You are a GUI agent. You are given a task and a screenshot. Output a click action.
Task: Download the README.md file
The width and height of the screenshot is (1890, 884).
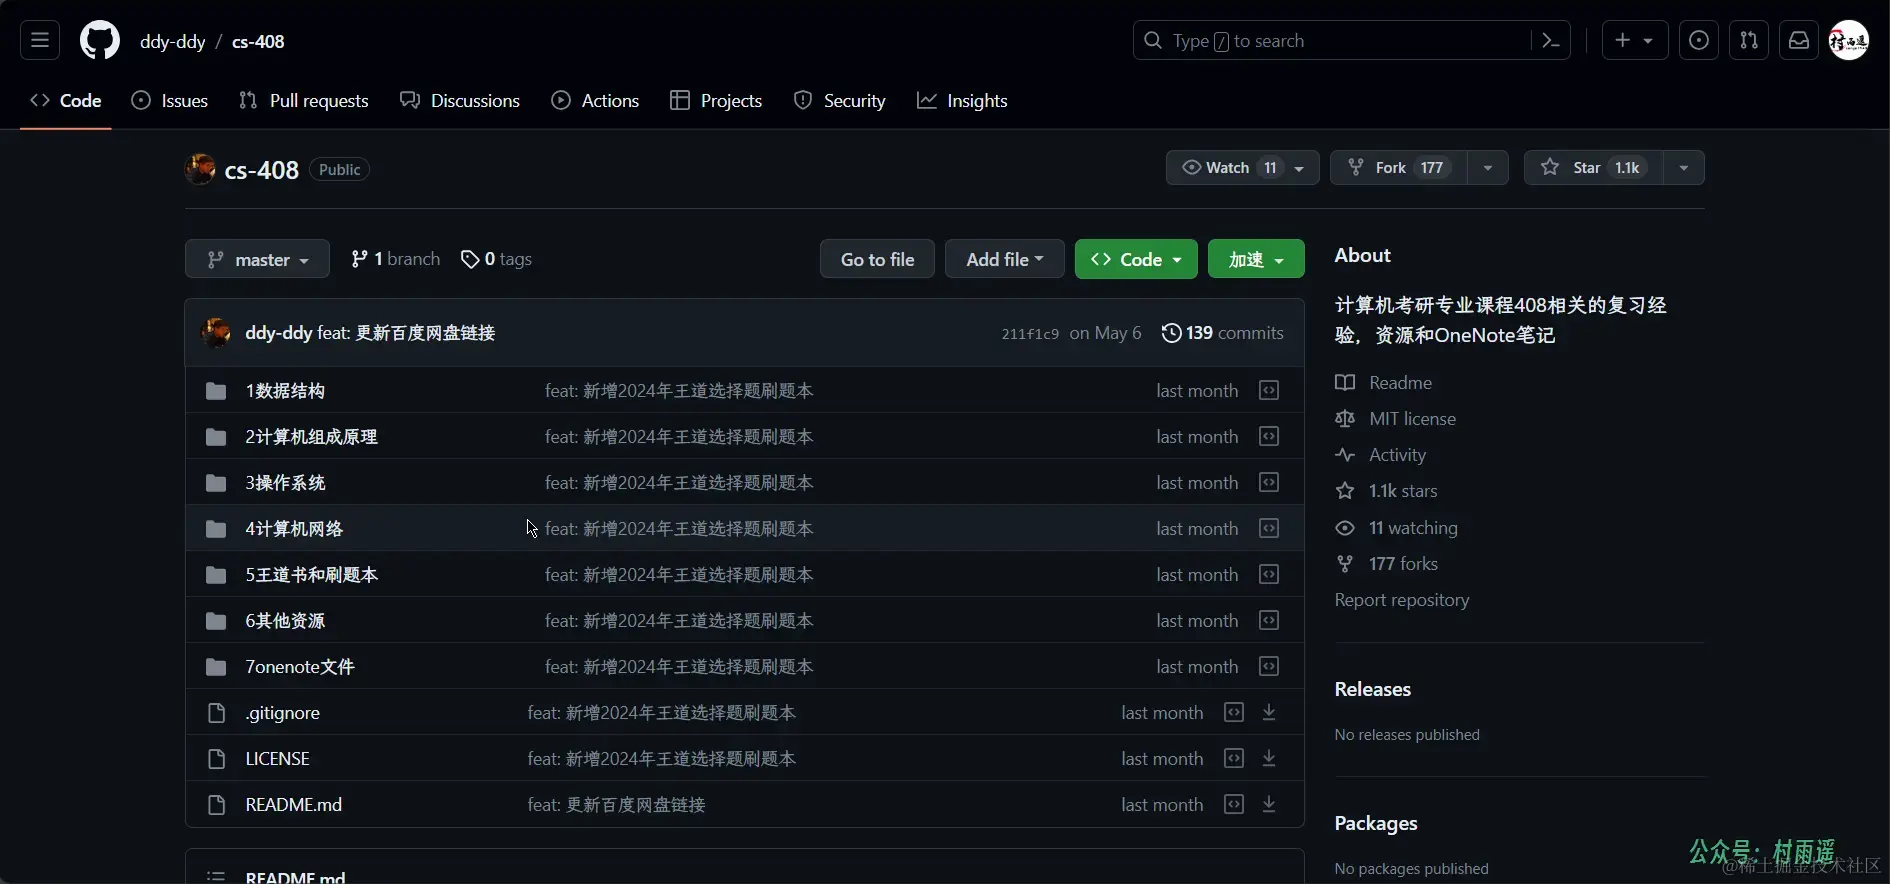1269,805
